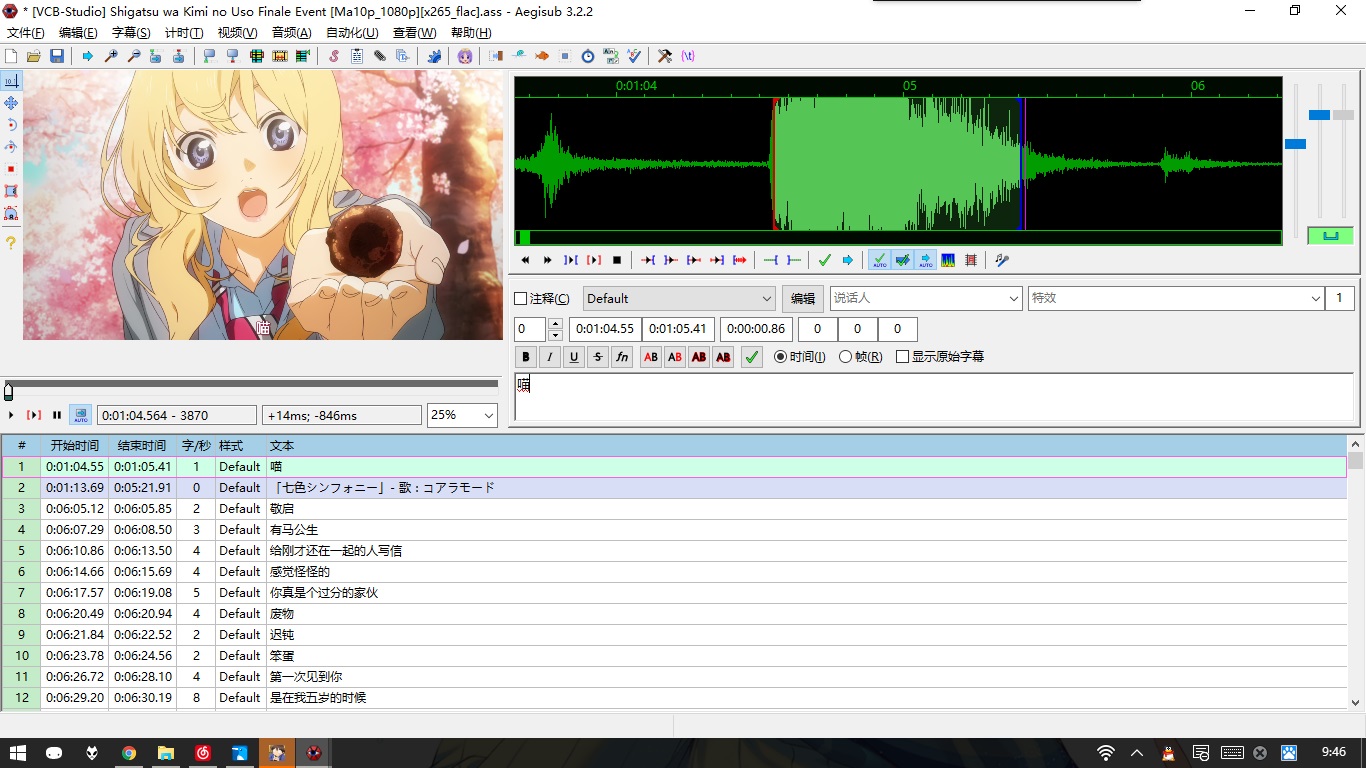Viewport: 1366px width, 768px height.
Task: Open the 字幕(S) menu
Action: [x=131, y=33]
